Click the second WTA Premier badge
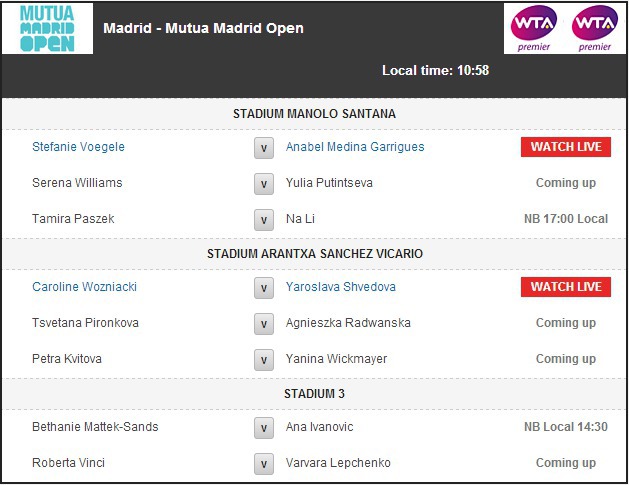 coord(594,28)
